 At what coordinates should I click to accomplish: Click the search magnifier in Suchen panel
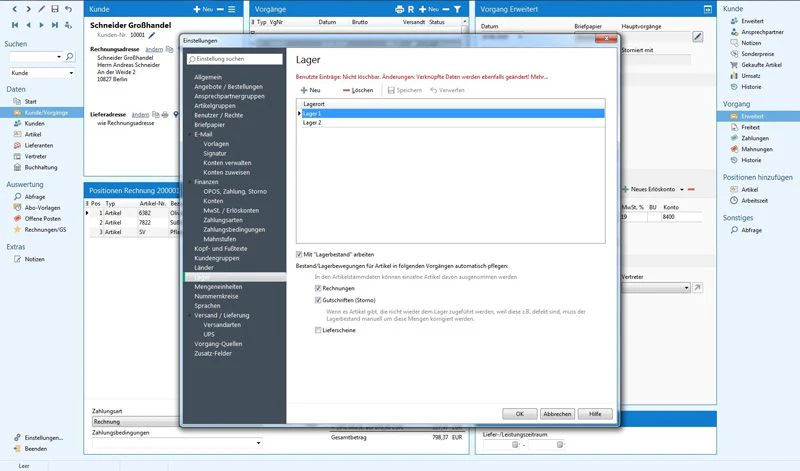[70, 56]
